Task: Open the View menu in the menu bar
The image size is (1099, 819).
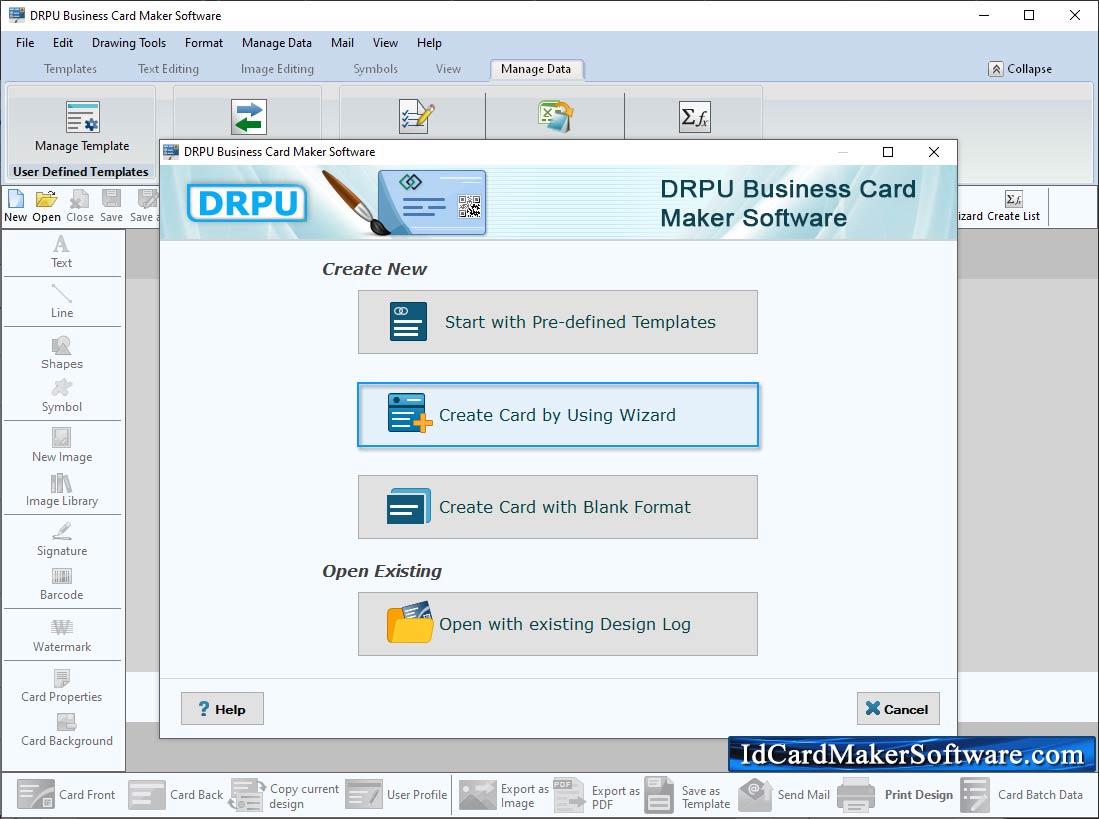Action: point(385,43)
